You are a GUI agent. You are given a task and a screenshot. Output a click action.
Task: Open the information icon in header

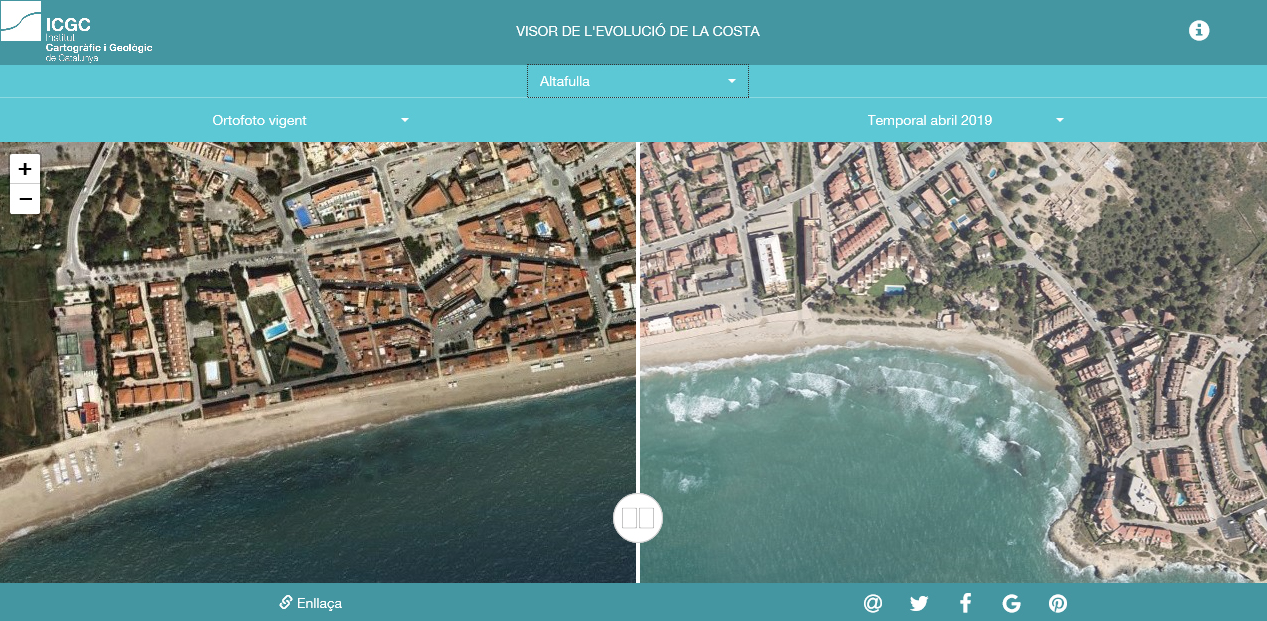pos(1199,31)
